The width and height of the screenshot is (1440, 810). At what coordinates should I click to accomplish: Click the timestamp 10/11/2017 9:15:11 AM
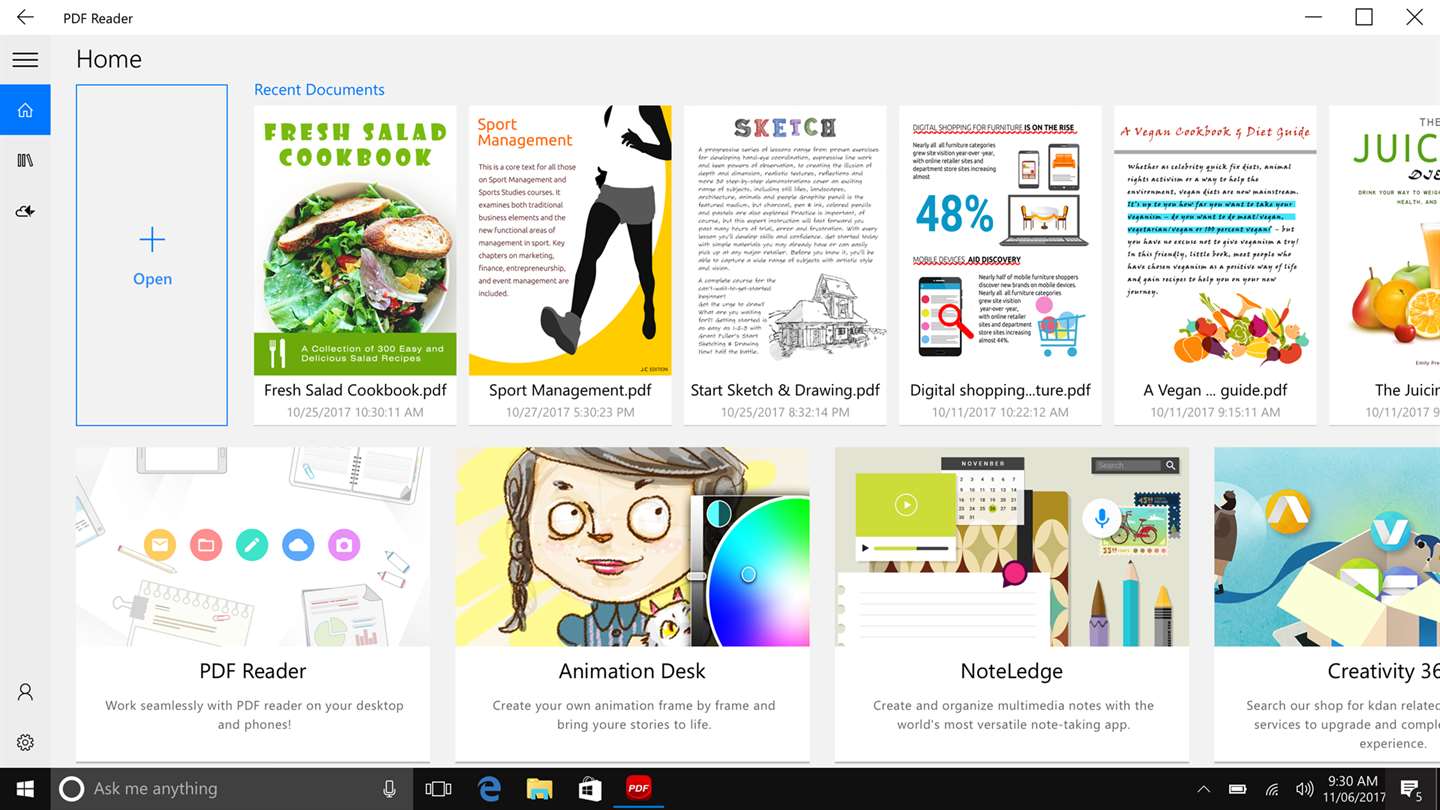click(x=1215, y=412)
